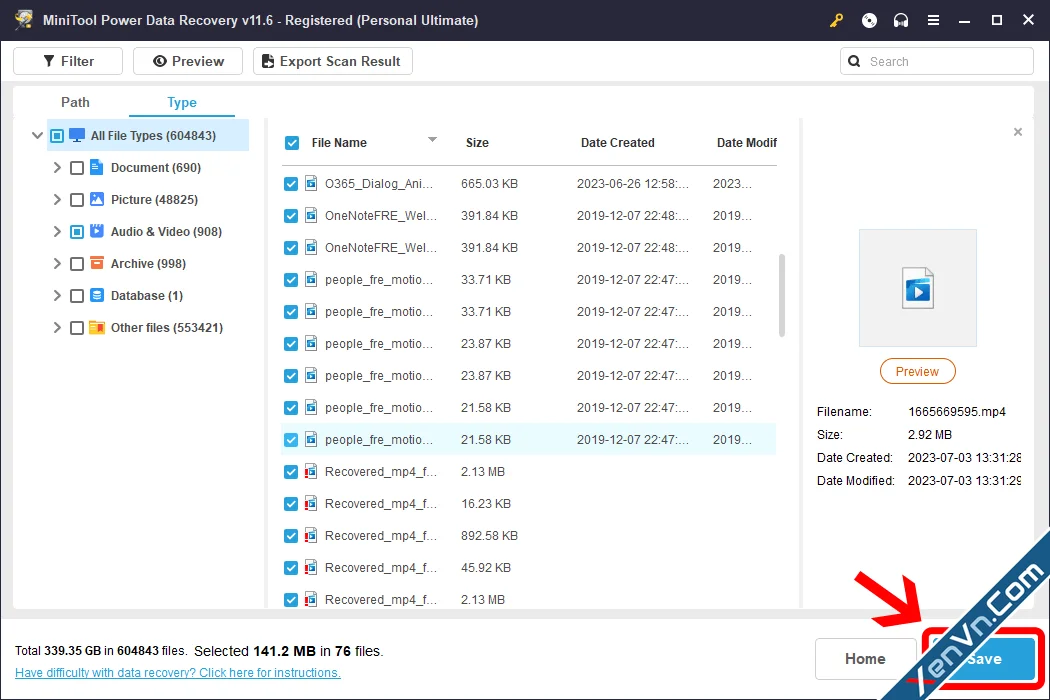Click the Archive category icon
1050x700 pixels.
pos(96,263)
